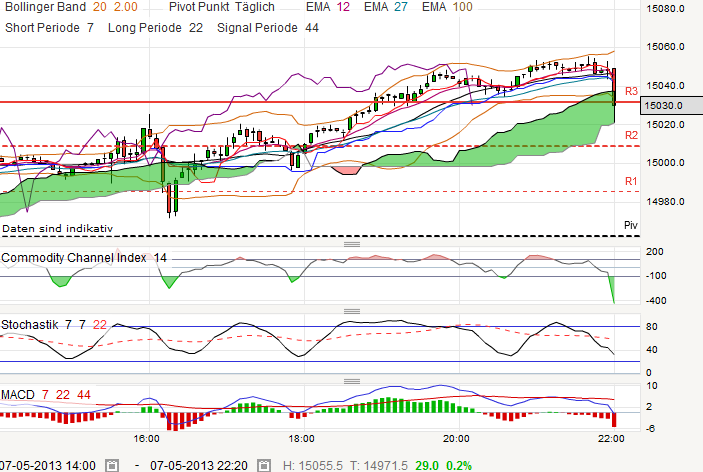
Task: Click the Daten sind indikativ notice
Action: (x=57, y=229)
